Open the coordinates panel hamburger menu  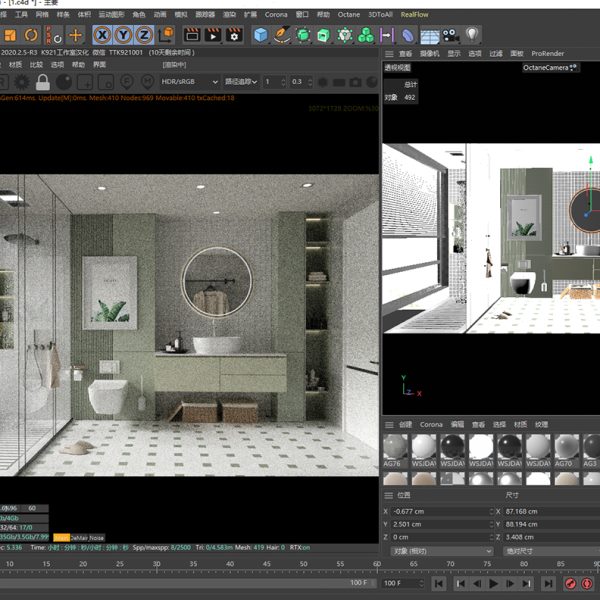pos(389,496)
